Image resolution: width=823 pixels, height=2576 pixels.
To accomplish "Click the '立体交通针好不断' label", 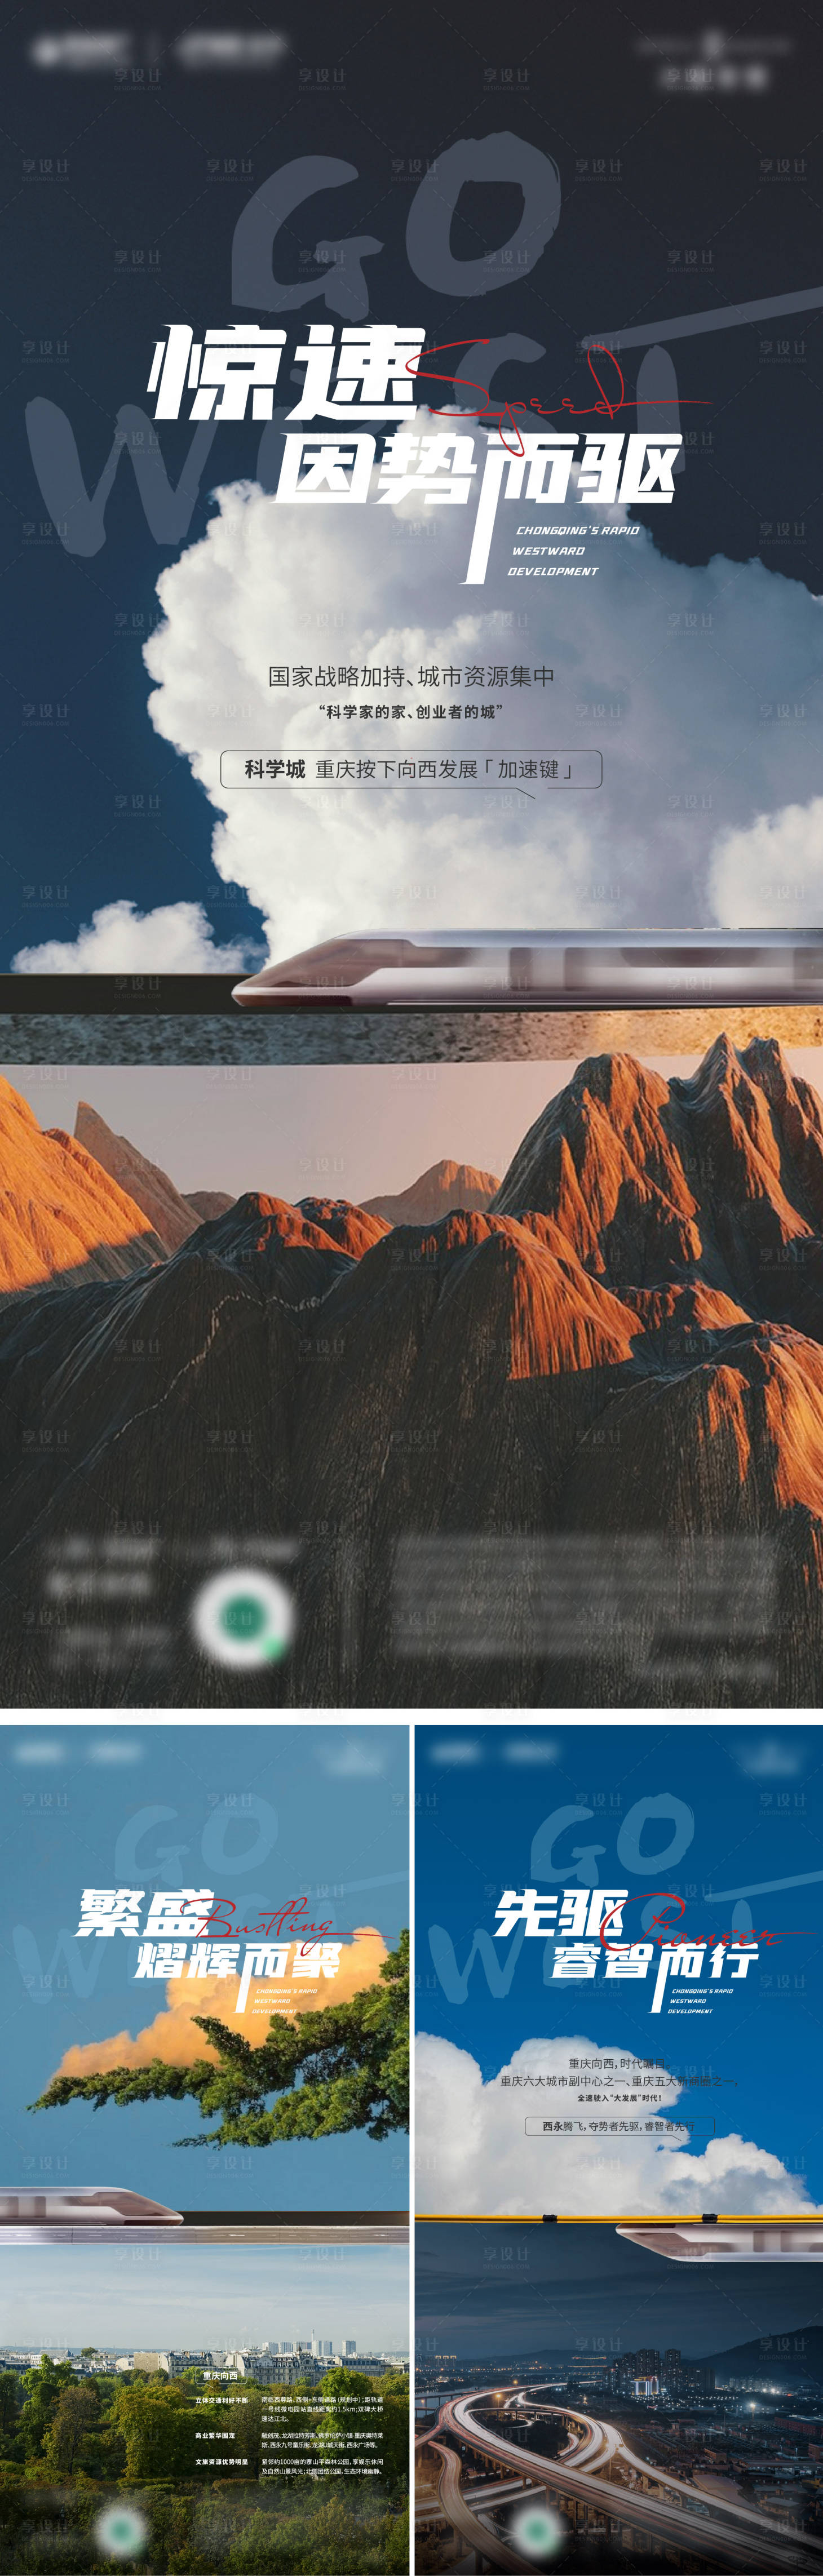I will [222, 2399].
